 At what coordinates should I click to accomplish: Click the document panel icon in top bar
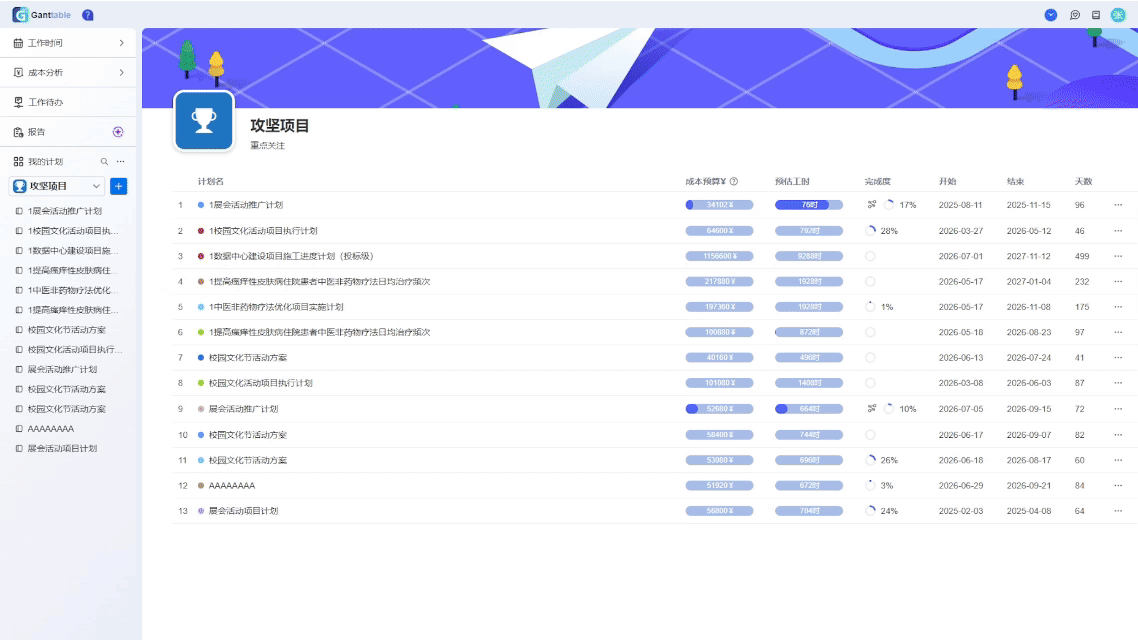coord(1096,15)
